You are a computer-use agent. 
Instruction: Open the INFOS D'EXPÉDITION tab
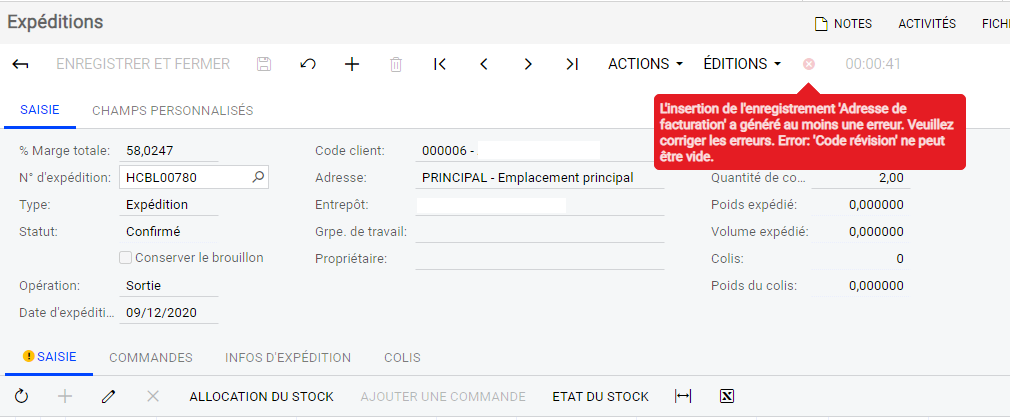click(288, 358)
